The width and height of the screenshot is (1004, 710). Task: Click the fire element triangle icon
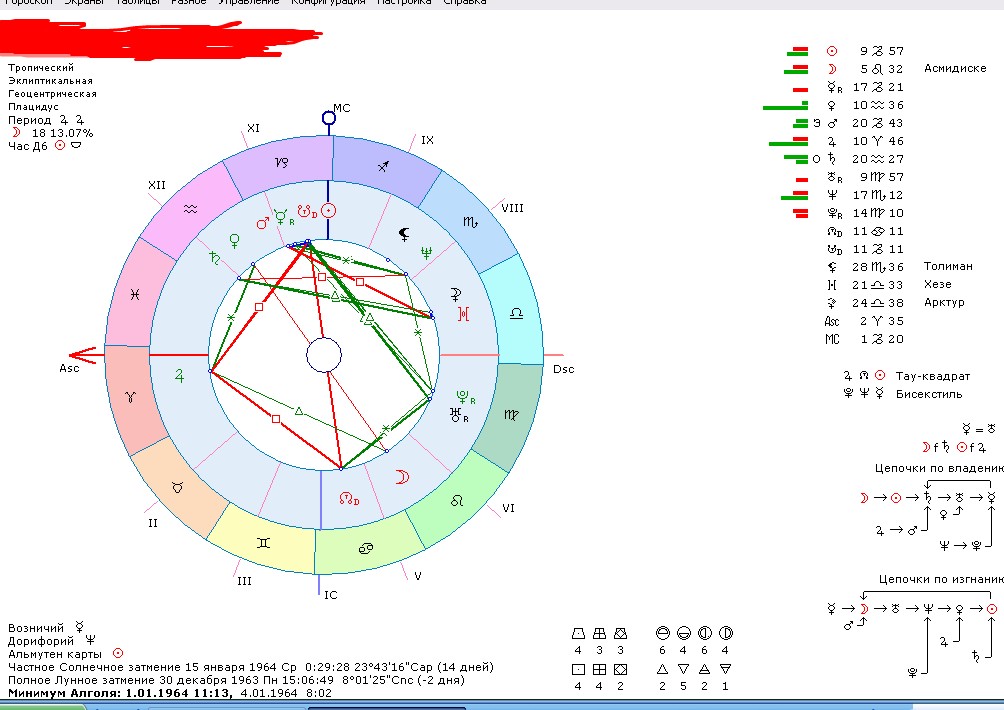tap(663, 669)
